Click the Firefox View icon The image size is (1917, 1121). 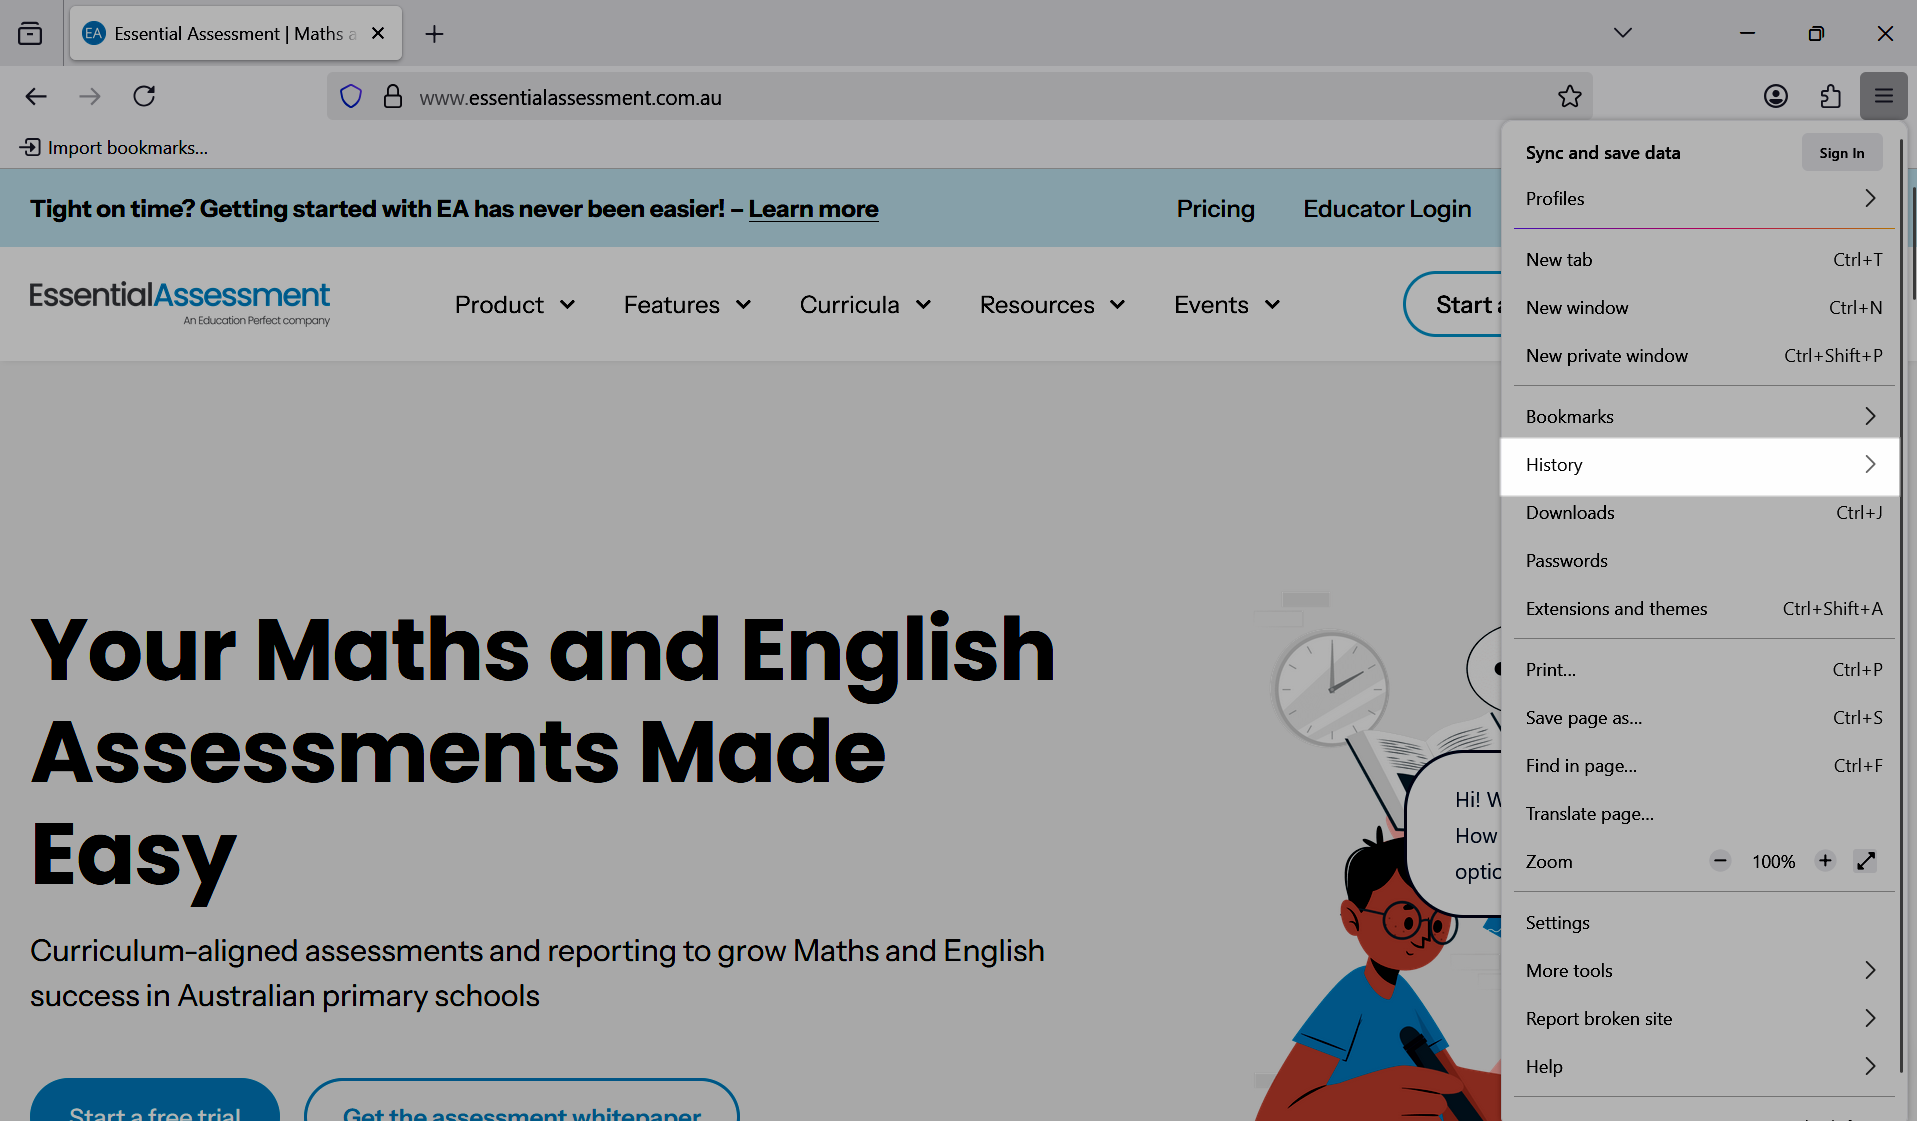30,34
